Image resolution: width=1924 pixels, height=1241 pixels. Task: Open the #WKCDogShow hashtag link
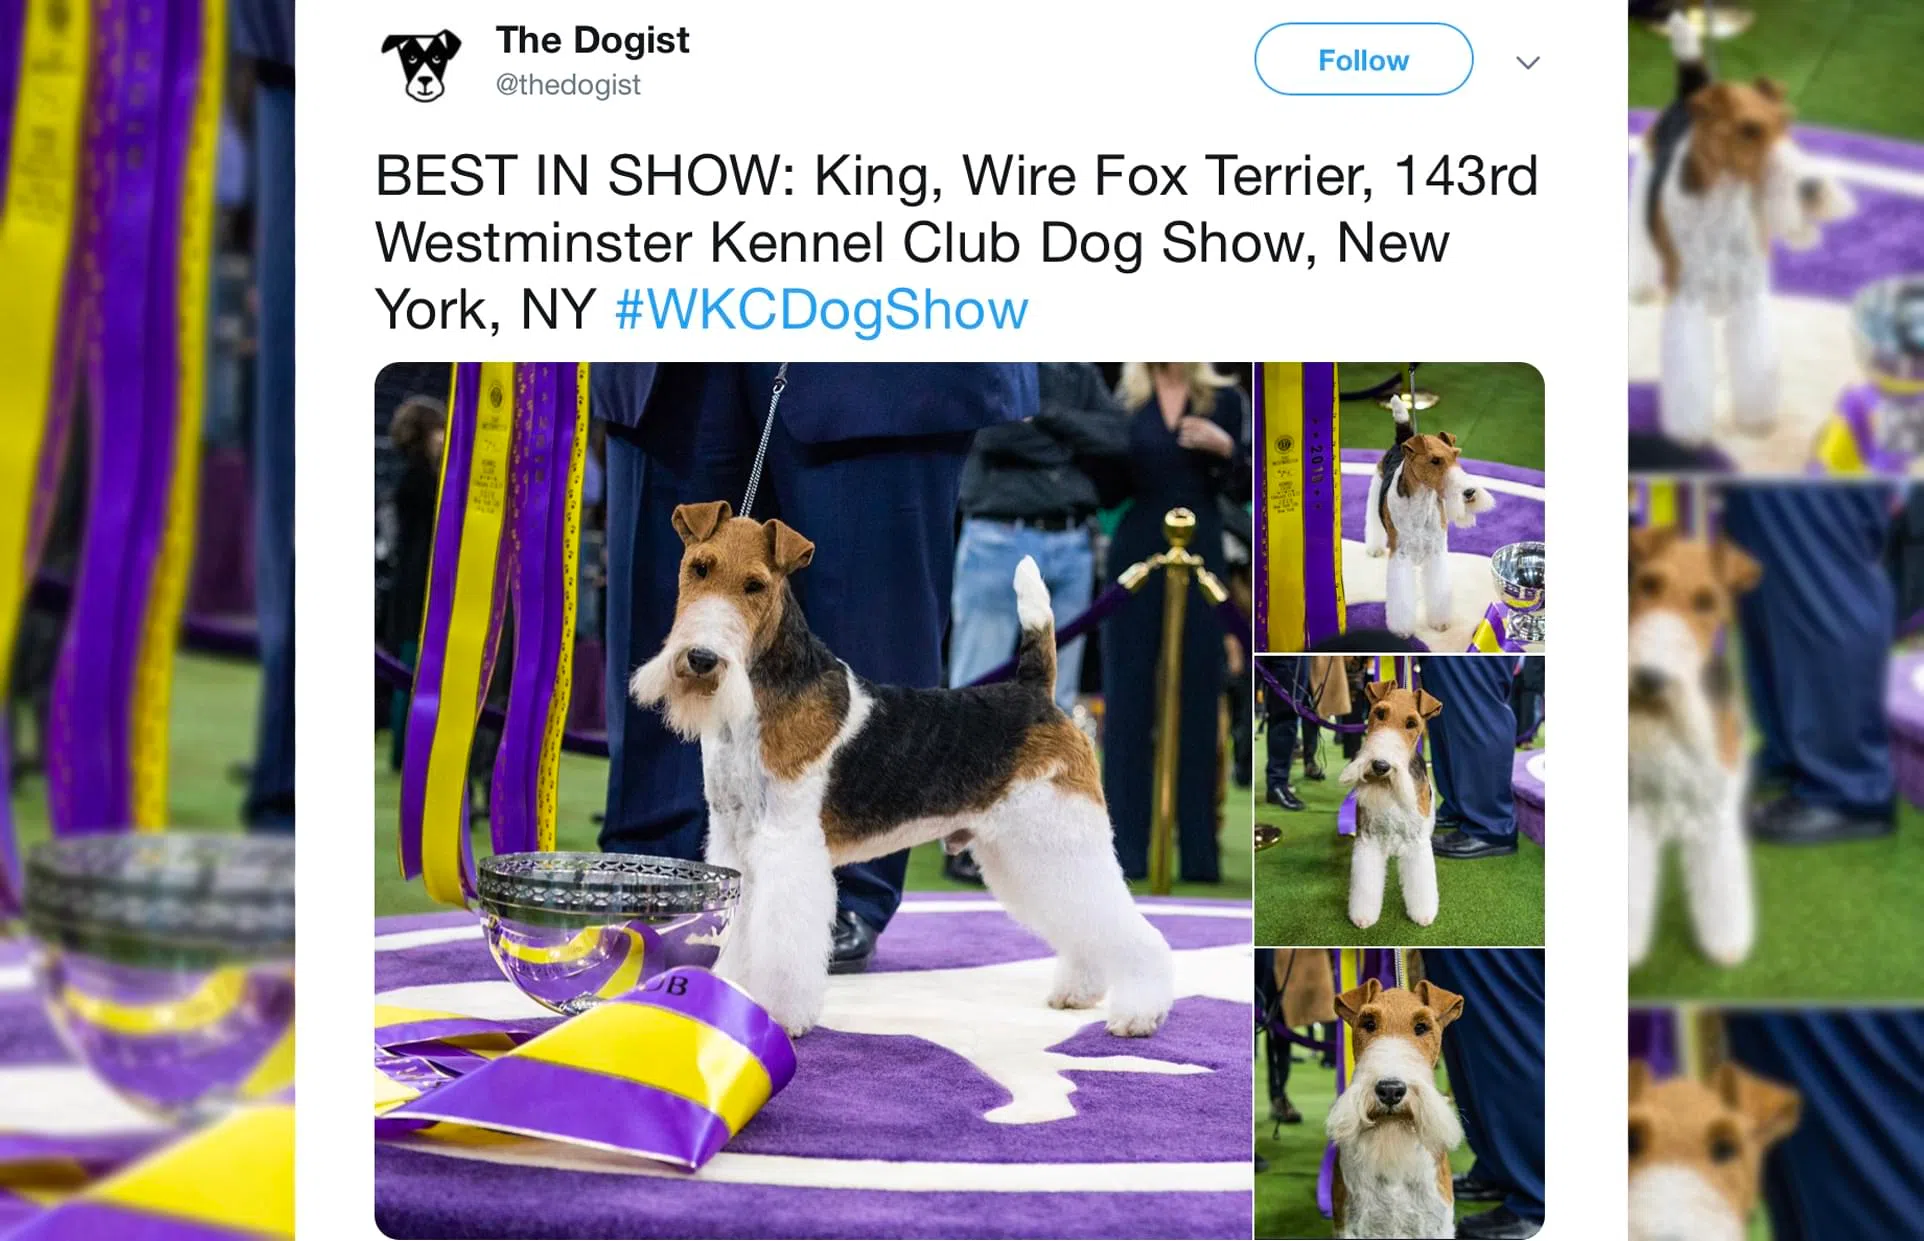pos(821,309)
